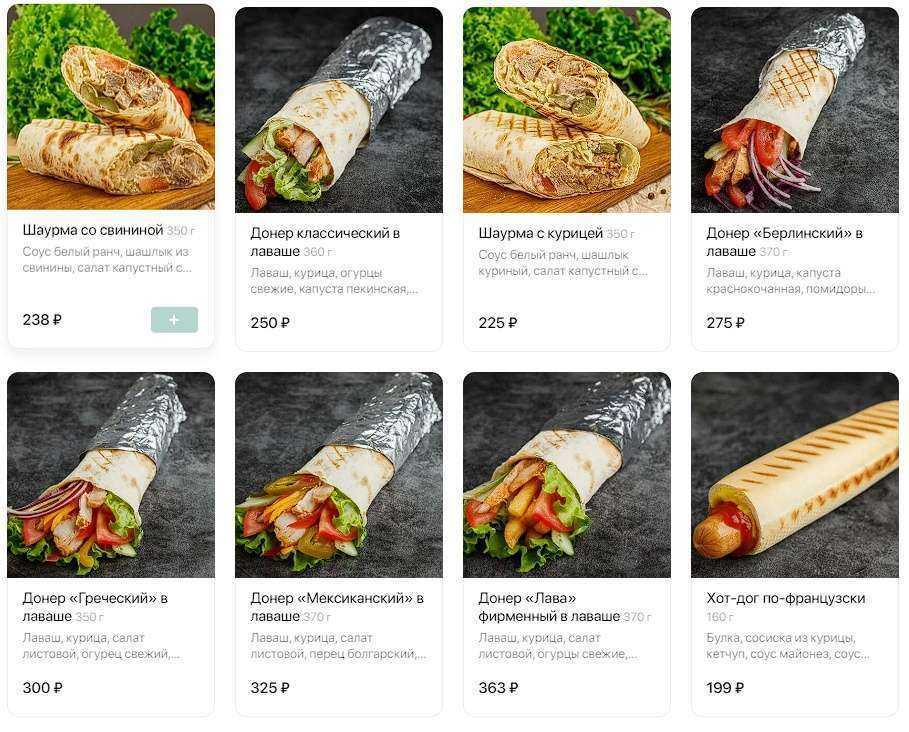Viewport: 909px width, 732px height.
Task: Open the Донер «Мексиканский» photo
Action: point(339,475)
